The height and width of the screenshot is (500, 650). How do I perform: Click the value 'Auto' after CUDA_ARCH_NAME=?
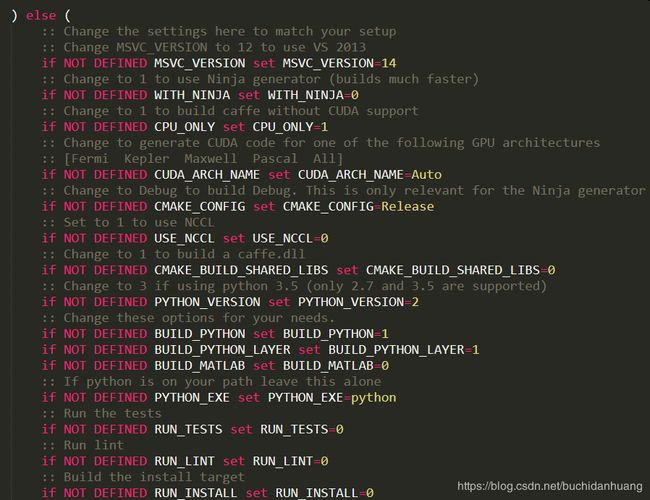pos(426,175)
